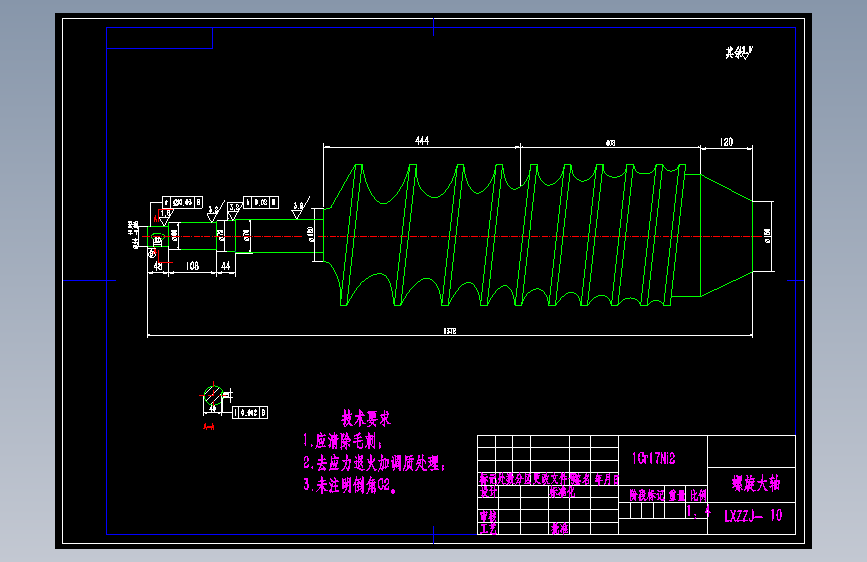The width and height of the screenshot is (867, 562).
Task: Click requirement "2.去应力退火加调质处理;"
Action: click(374, 463)
